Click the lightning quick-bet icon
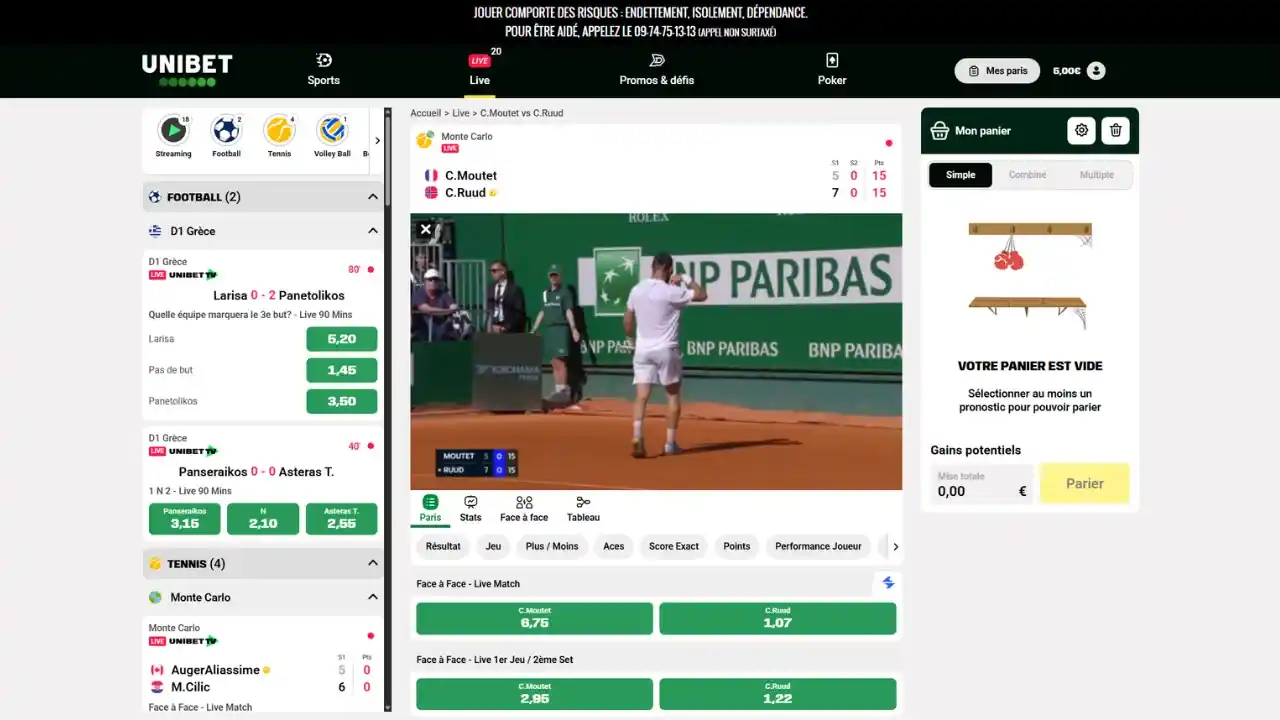 [x=888, y=583]
